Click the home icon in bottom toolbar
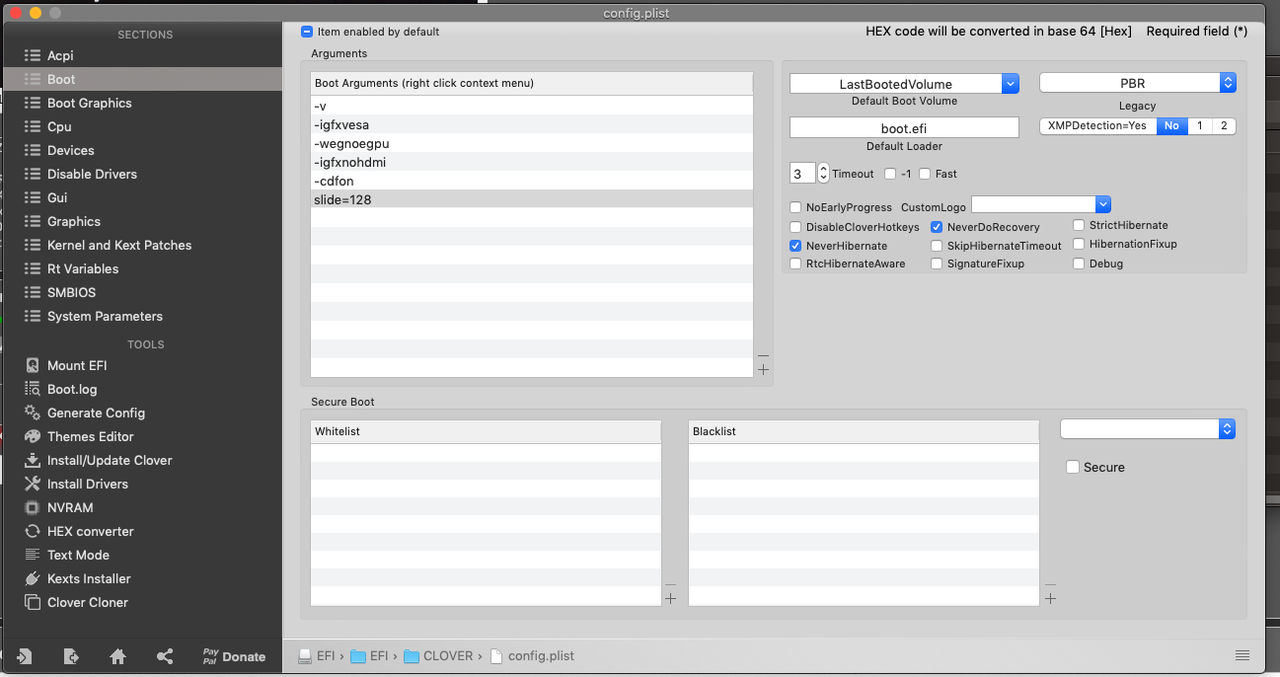1280x677 pixels. [118, 657]
